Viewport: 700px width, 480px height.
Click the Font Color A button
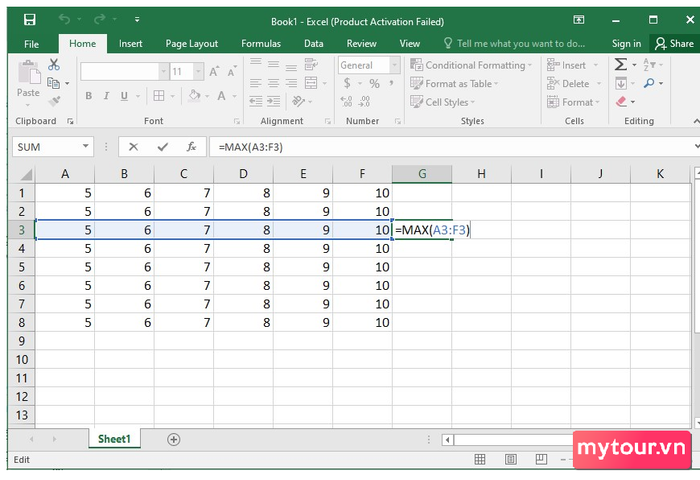[221, 96]
